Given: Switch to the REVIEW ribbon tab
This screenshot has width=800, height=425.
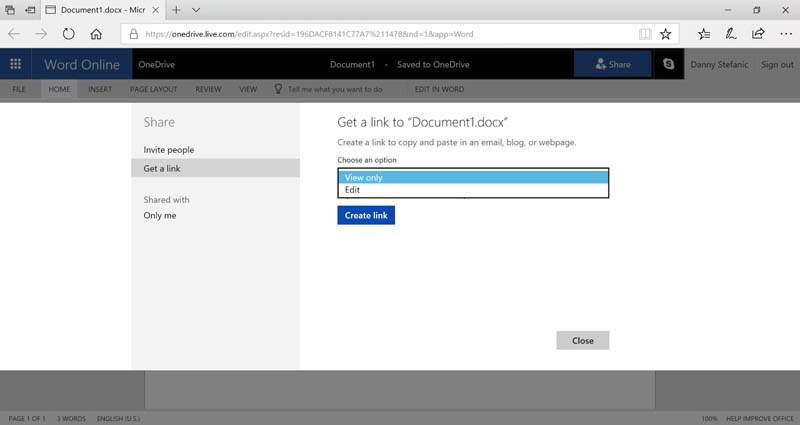Looking at the screenshot, I should point(208,89).
